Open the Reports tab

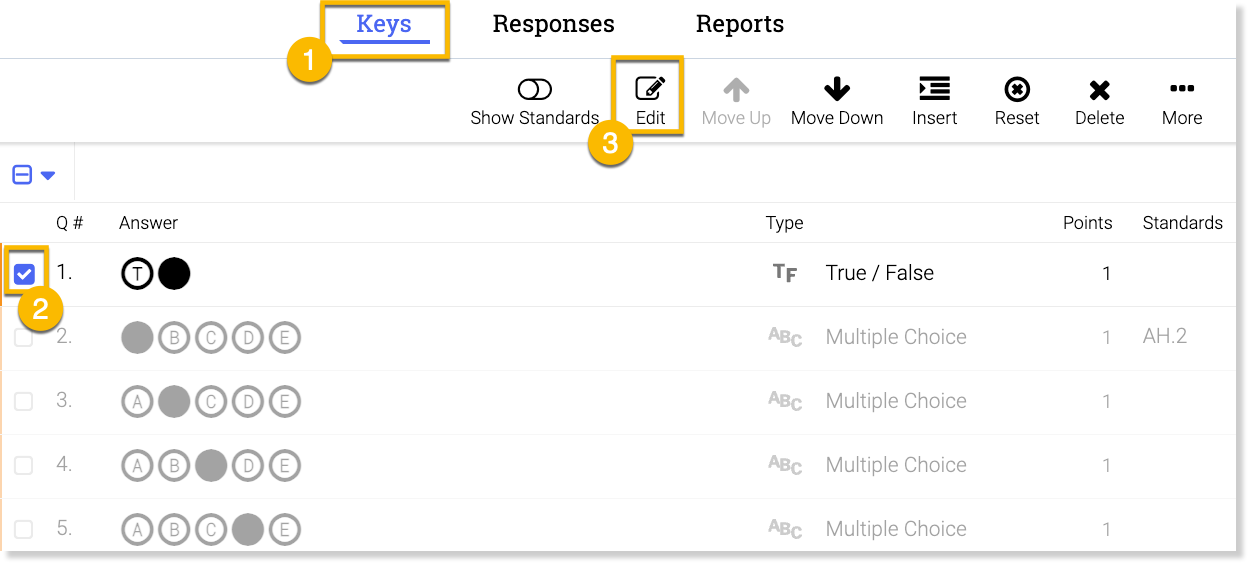click(739, 24)
